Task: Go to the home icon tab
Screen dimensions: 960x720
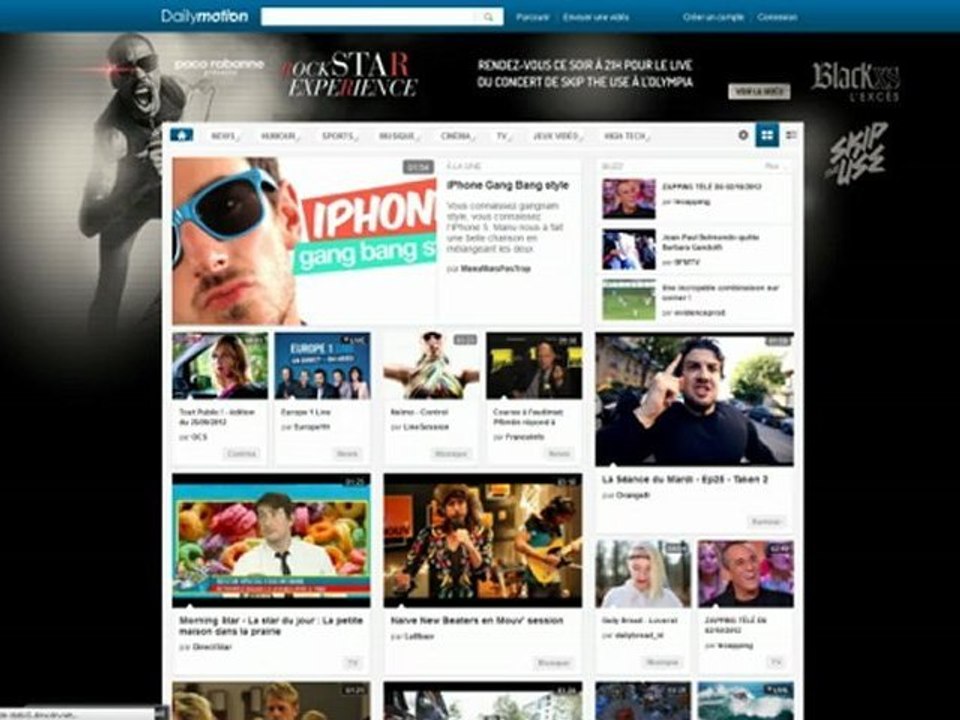Action: click(x=182, y=135)
